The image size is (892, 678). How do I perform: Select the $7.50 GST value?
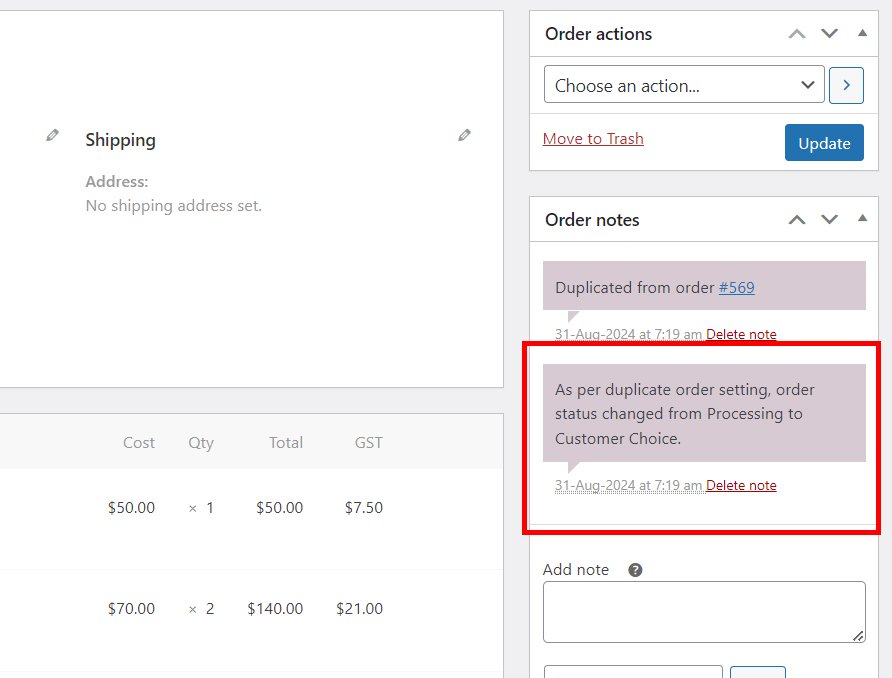pos(364,507)
